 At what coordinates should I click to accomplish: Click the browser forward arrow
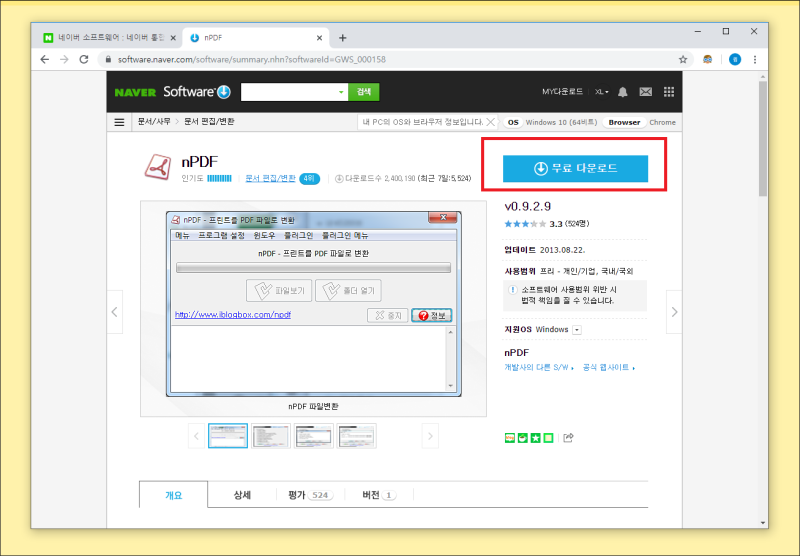click(64, 59)
